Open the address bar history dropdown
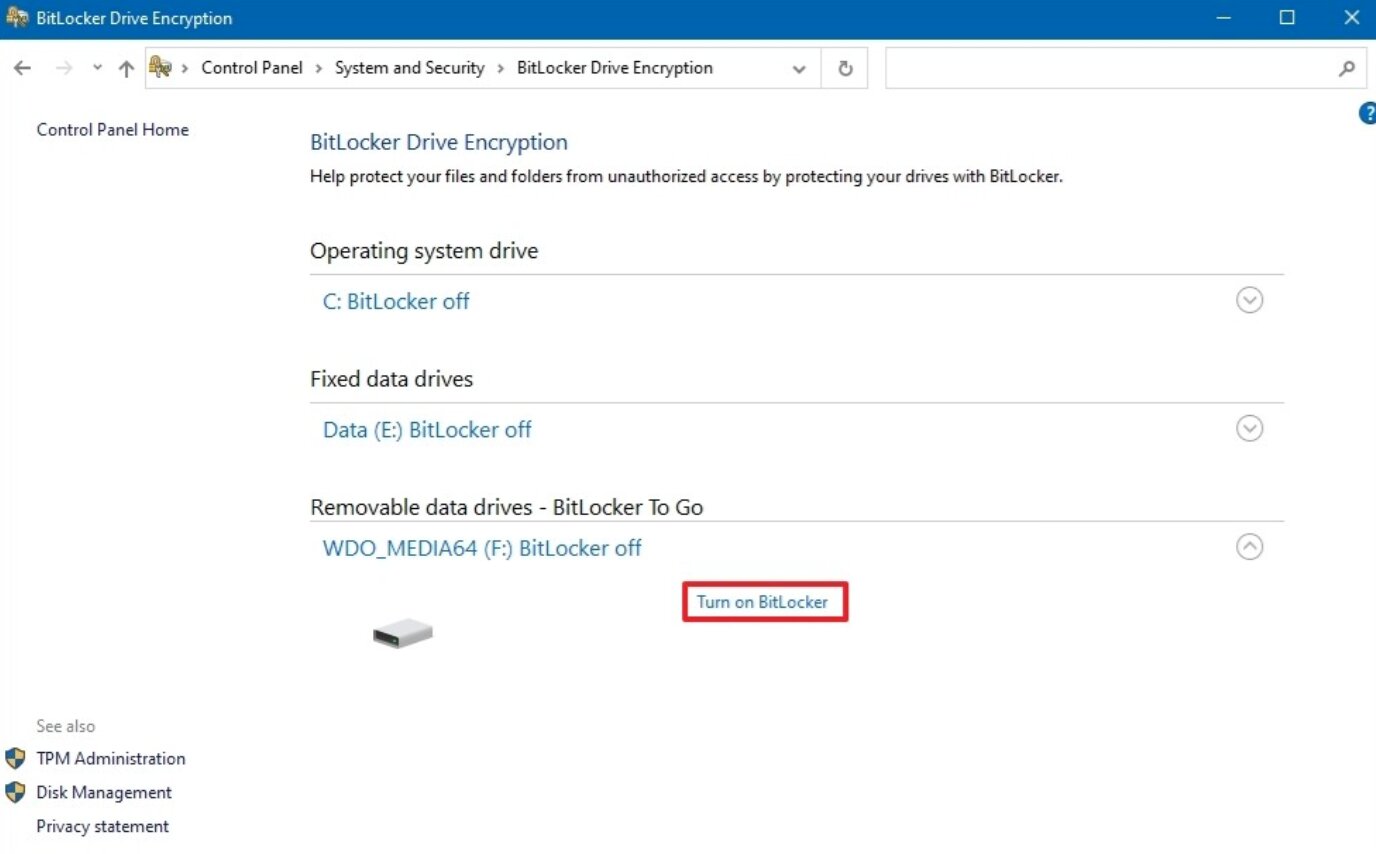 pos(799,69)
